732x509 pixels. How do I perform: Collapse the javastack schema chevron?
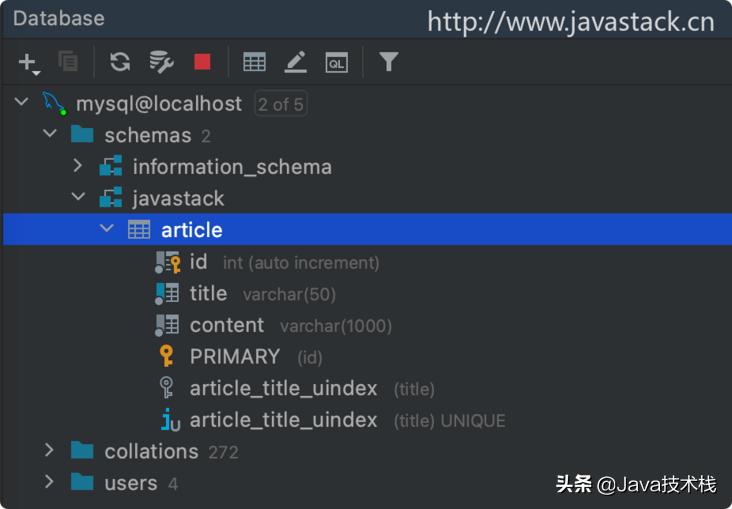[78, 197]
